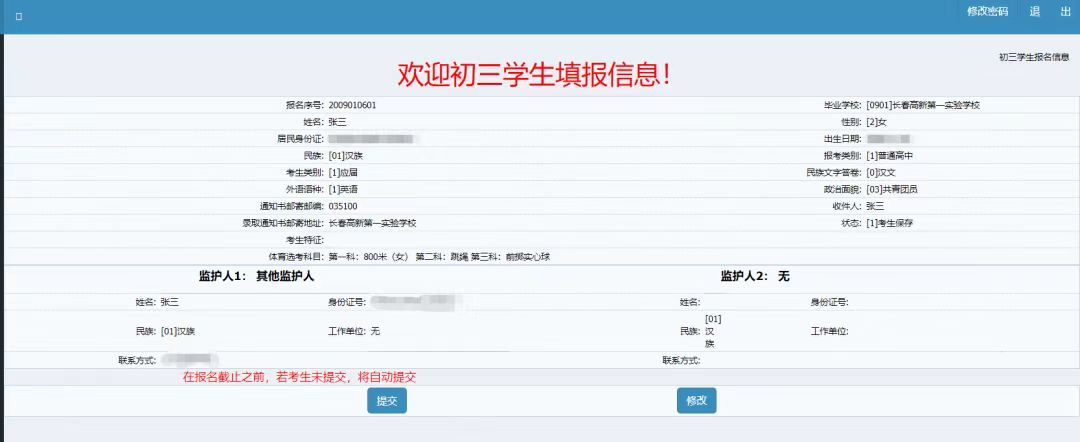Click the 政治面貌 value 共青团员
Screen dimensions: 1080x442
pos(891,189)
